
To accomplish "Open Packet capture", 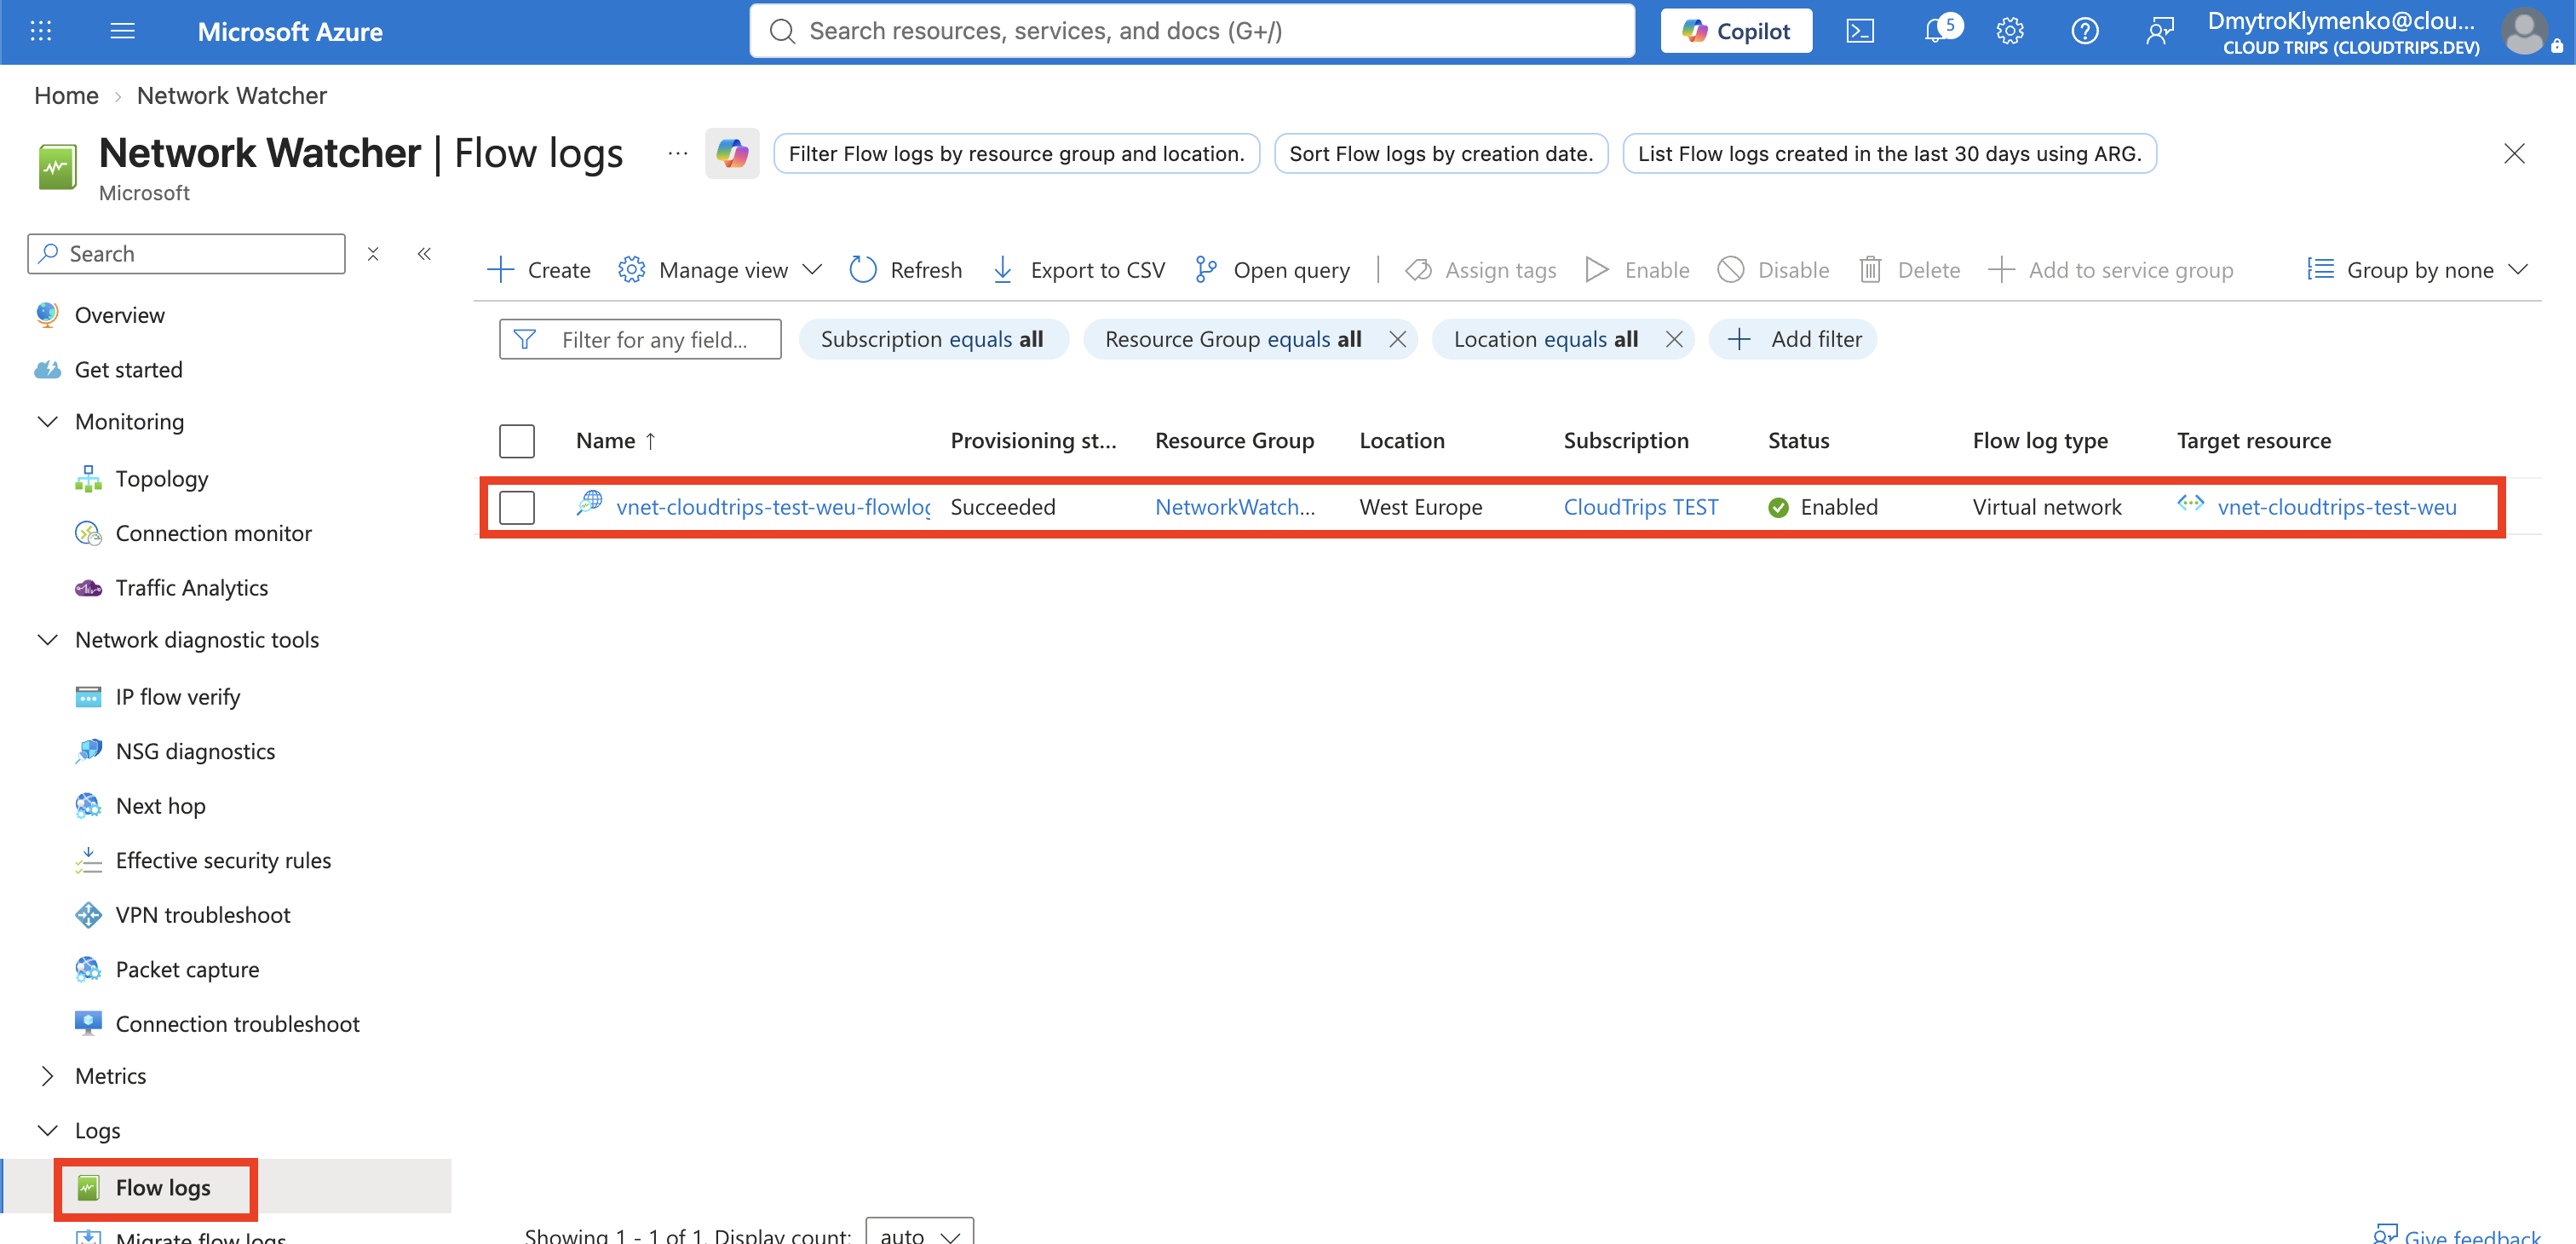I will pyautogui.click(x=187, y=969).
